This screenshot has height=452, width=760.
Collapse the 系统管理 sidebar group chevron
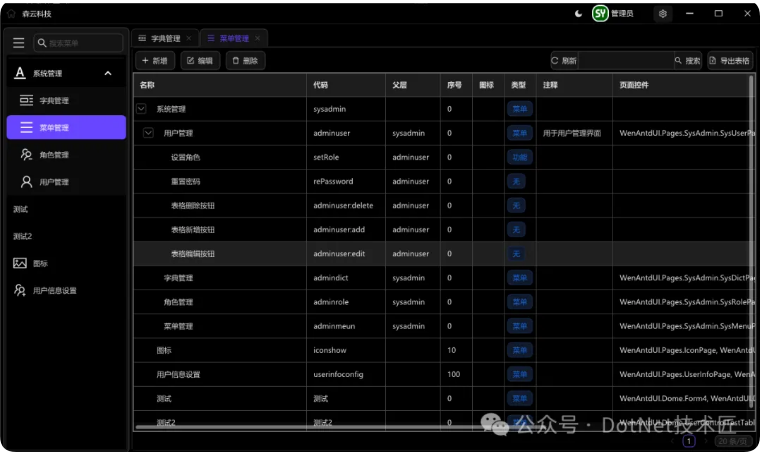click(x=108, y=74)
